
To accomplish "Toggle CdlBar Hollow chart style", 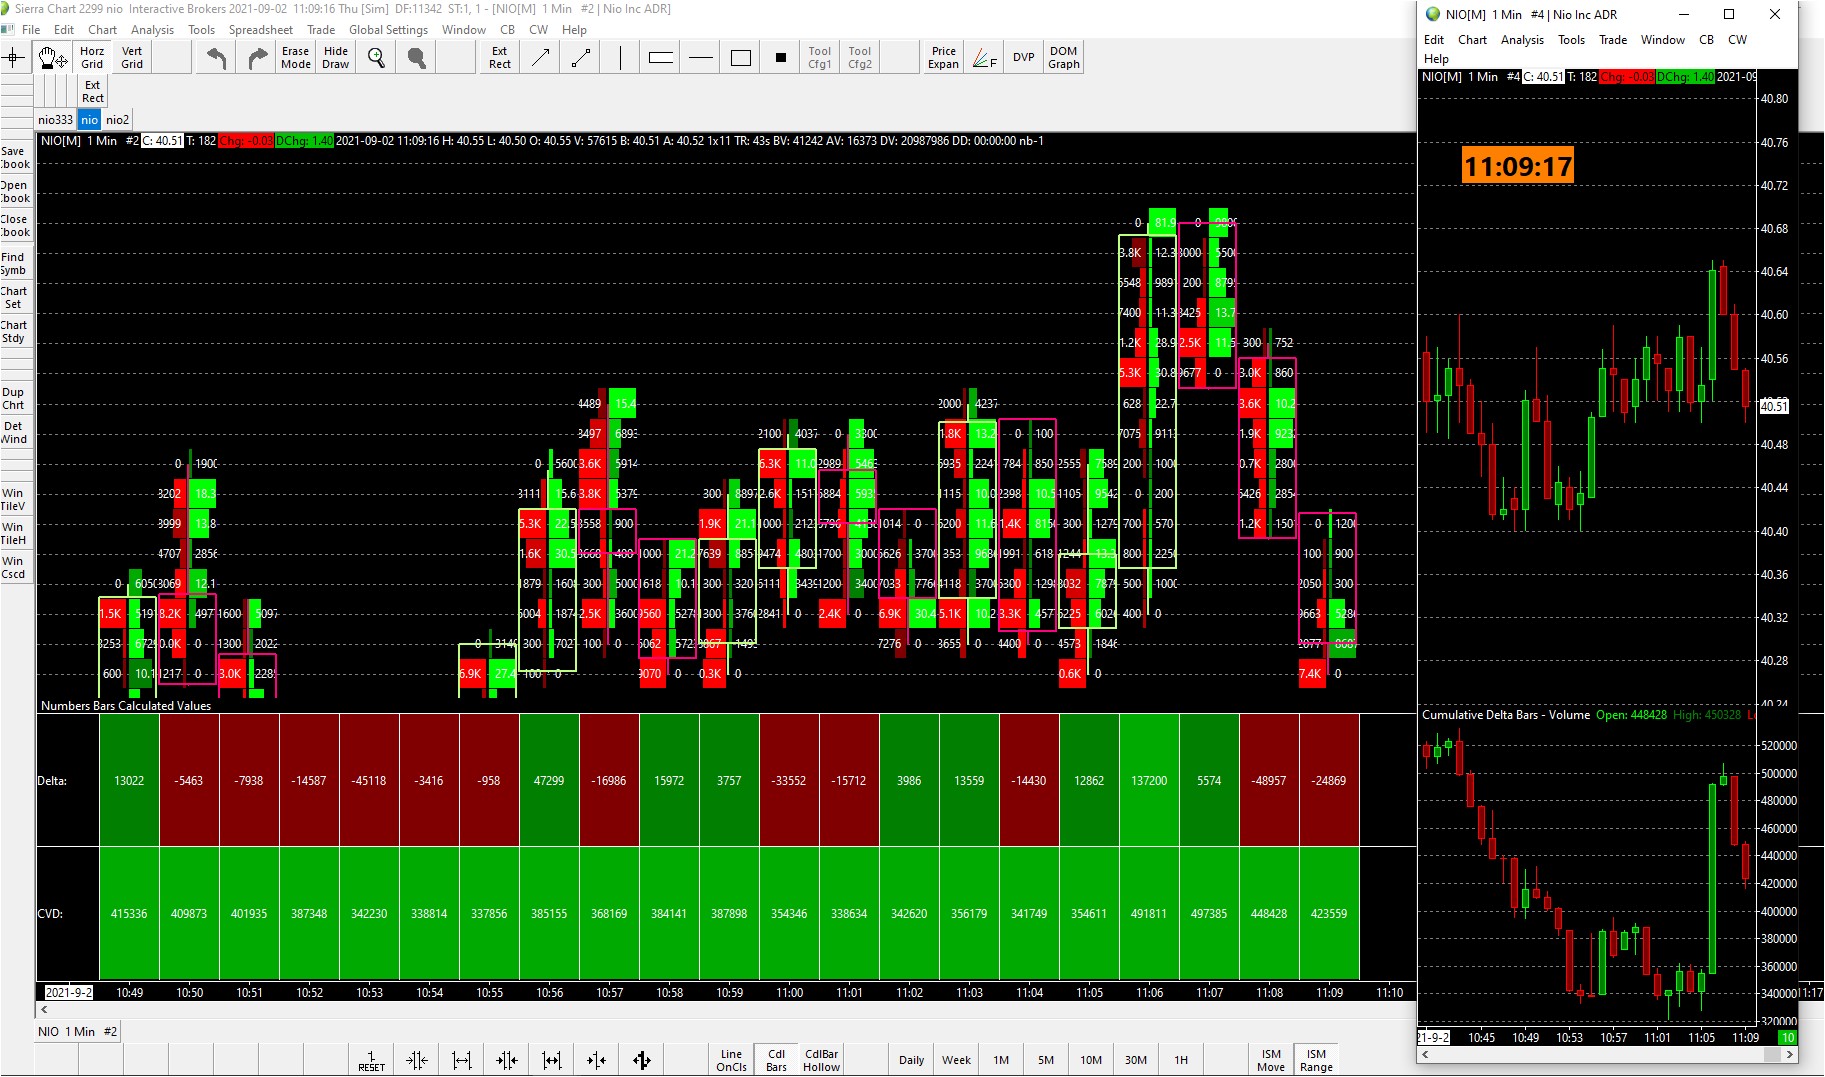I will click(x=821, y=1060).
